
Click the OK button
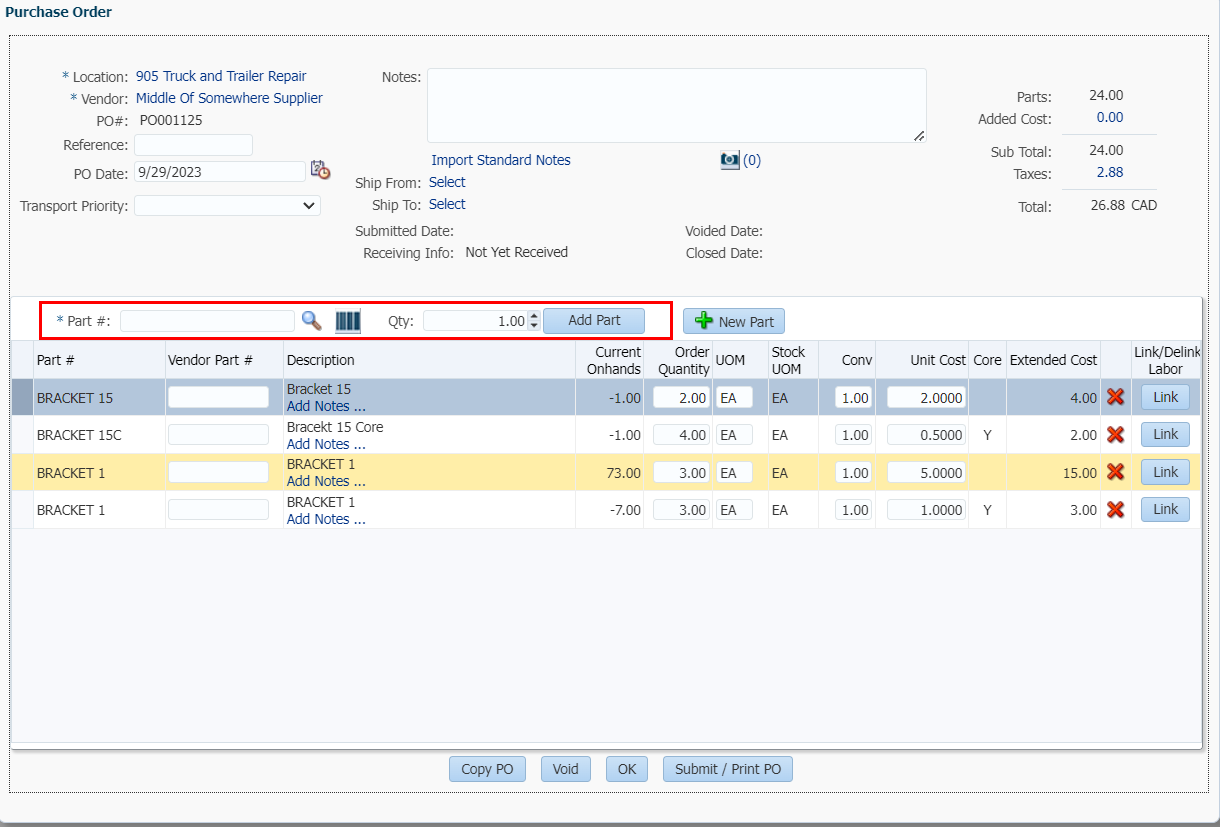627,769
